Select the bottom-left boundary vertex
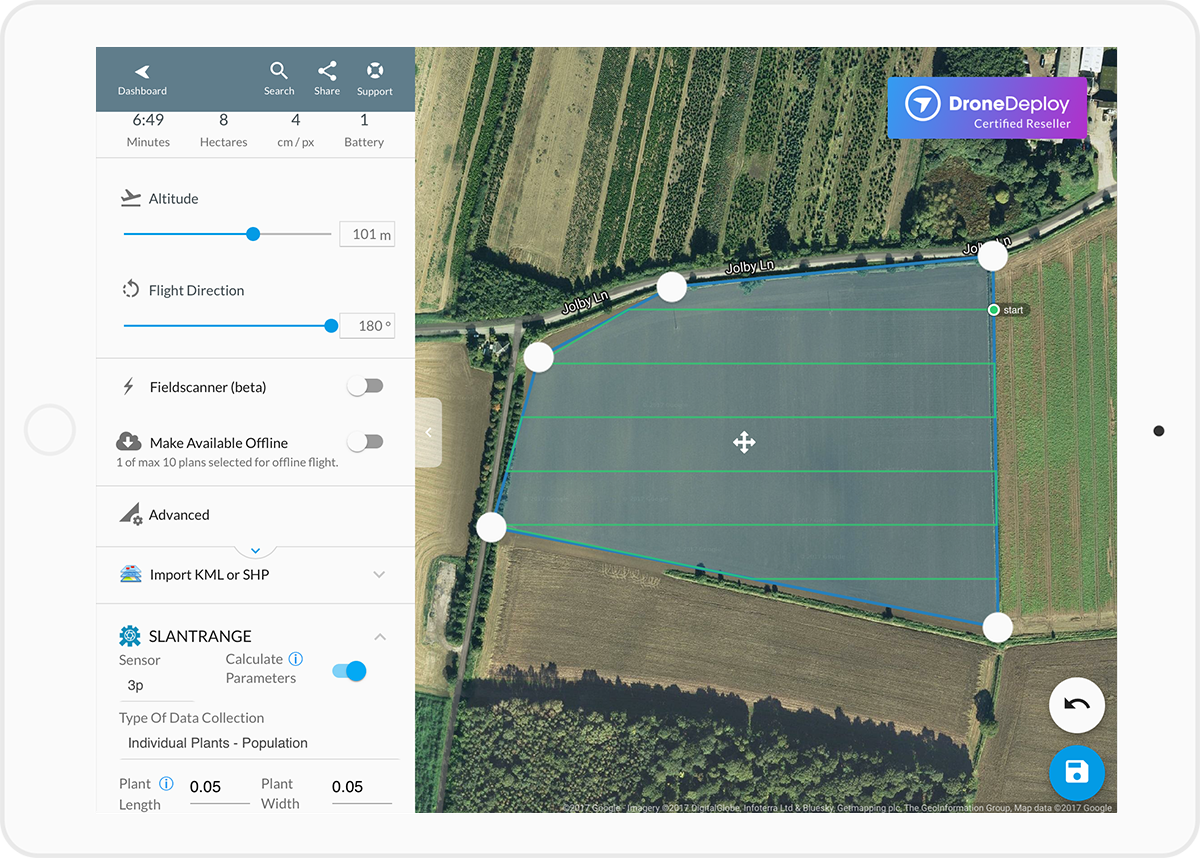The image size is (1200, 858). pos(491,527)
